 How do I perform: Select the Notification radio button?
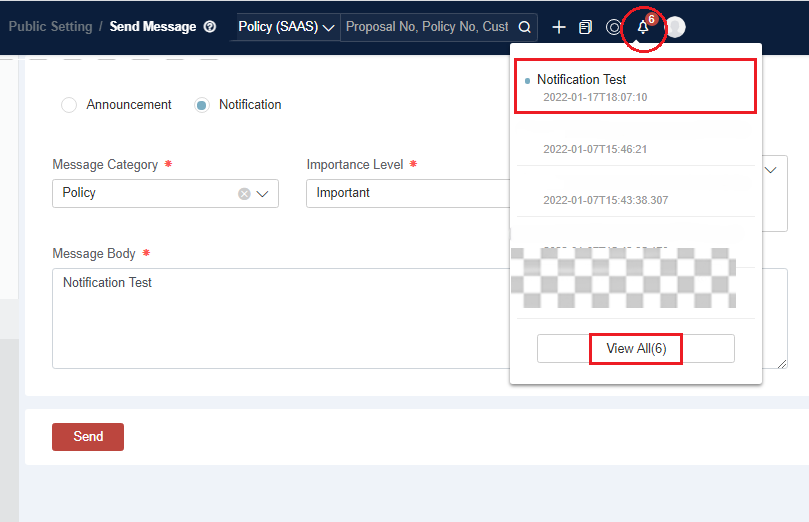coord(202,105)
